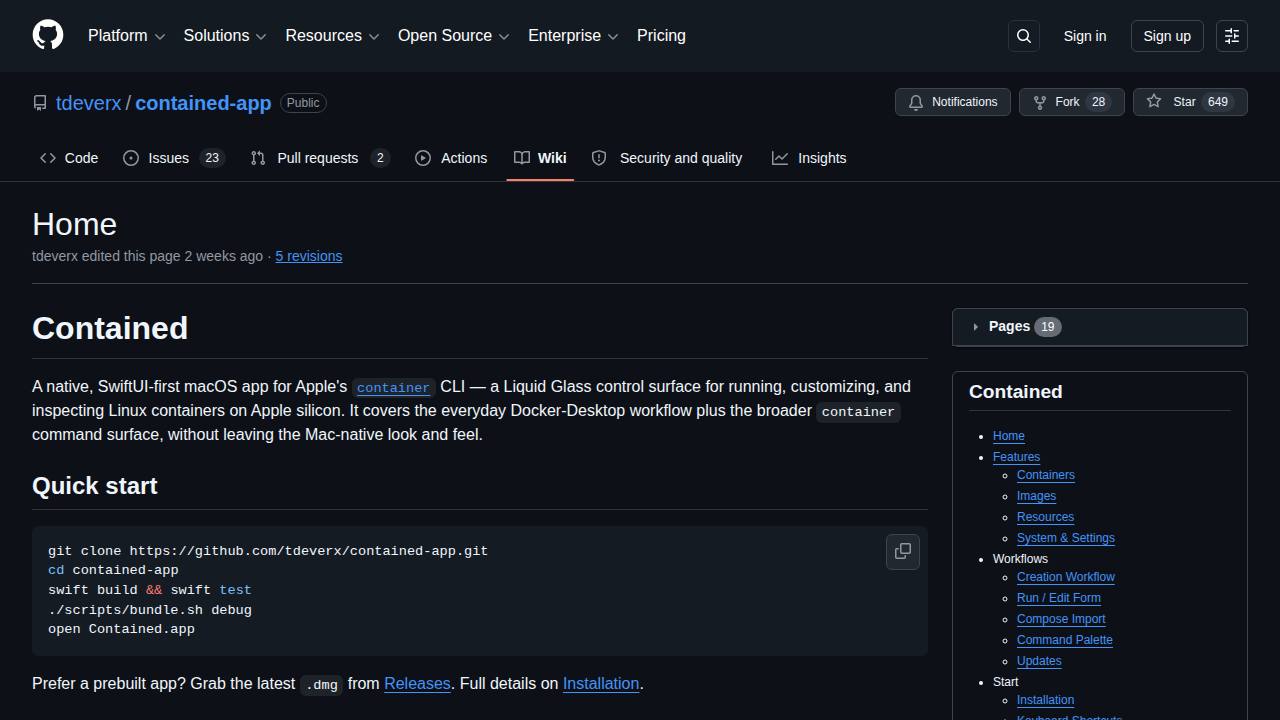The image size is (1280, 720).
Task: Open the tdeverx owner profile link
Action: click(x=89, y=103)
